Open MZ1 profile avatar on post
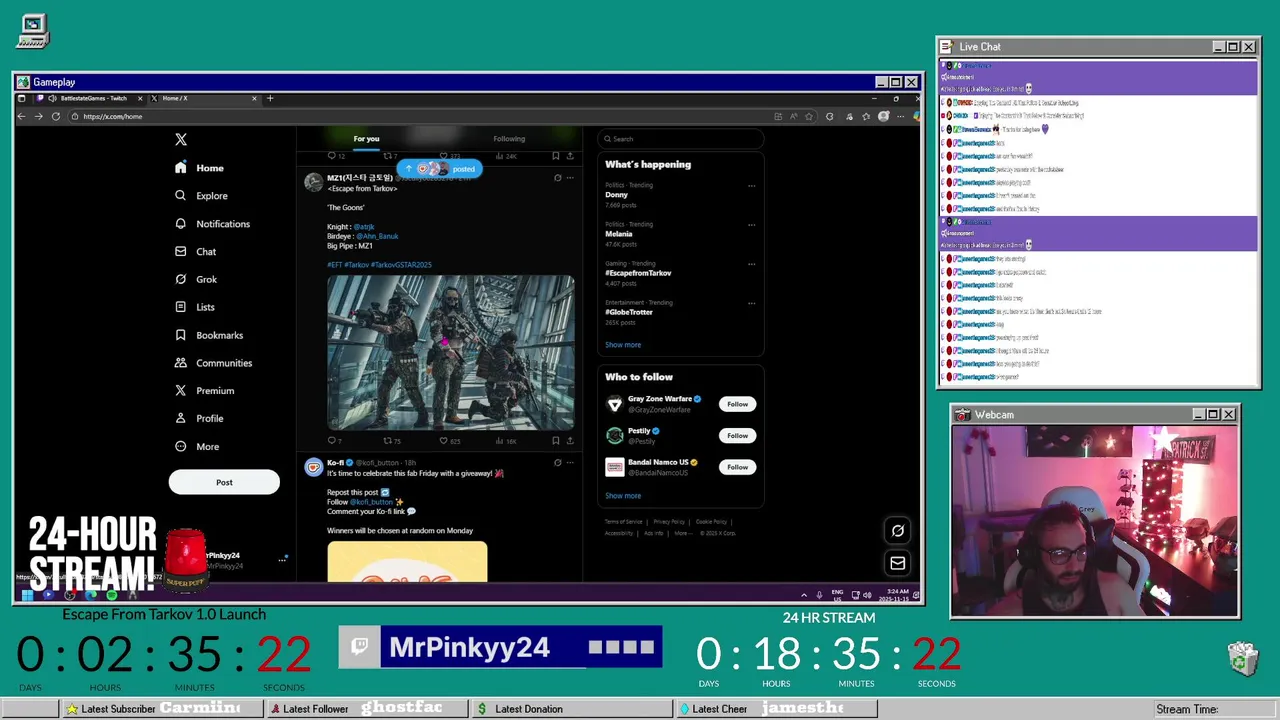The height and width of the screenshot is (720, 1280). [313, 183]
